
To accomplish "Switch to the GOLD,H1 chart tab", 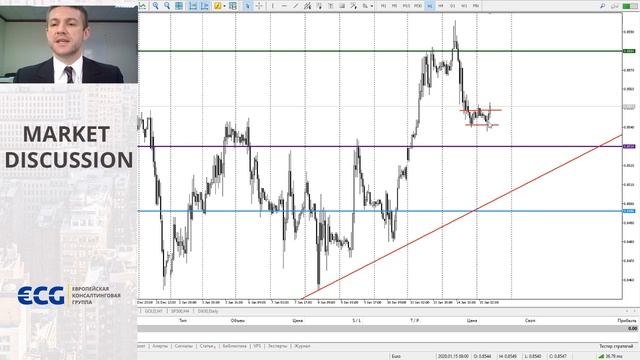I will pos(154,311).
